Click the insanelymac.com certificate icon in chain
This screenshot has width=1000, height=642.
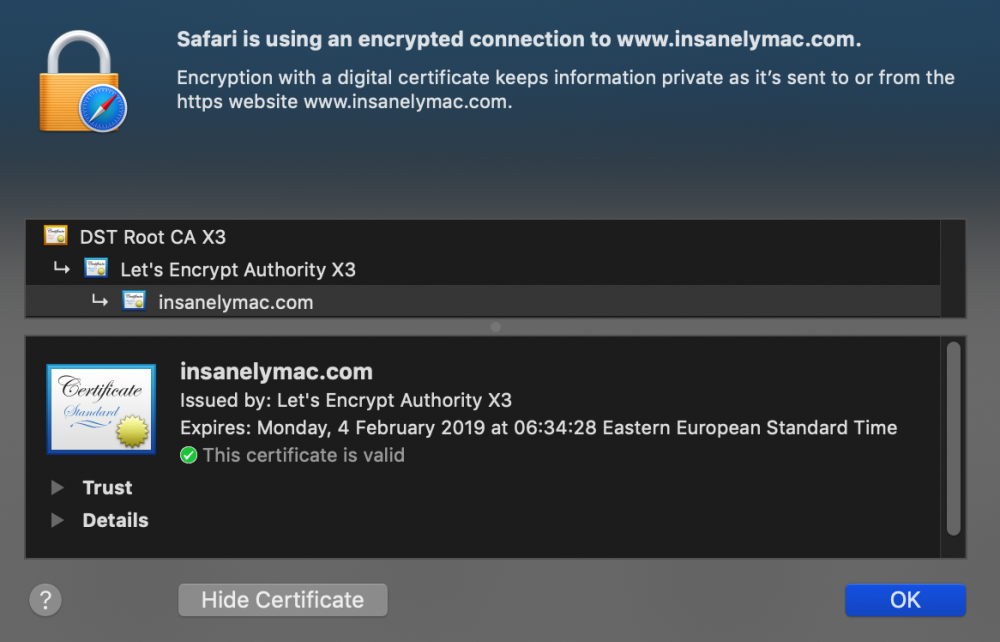pyautogui.click(x=134, y=300)
